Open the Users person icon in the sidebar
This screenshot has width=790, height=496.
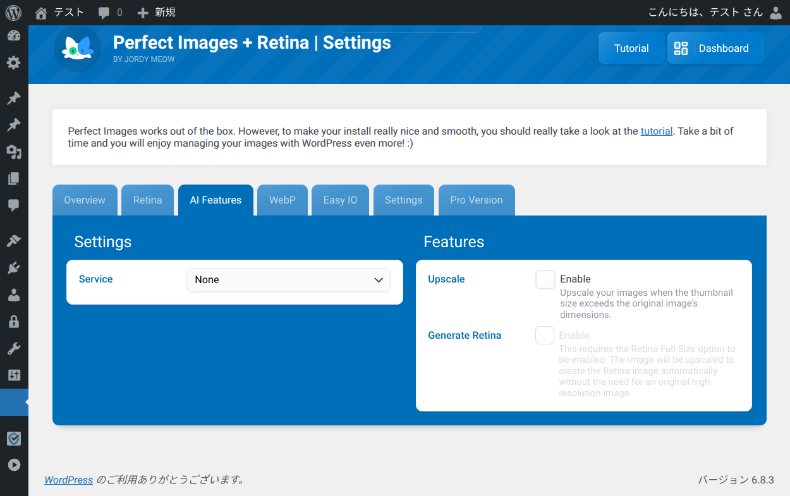pos(14,294)
